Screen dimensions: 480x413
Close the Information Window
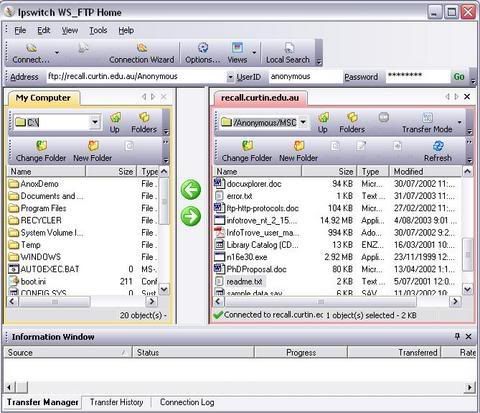(x=468, y=337)
